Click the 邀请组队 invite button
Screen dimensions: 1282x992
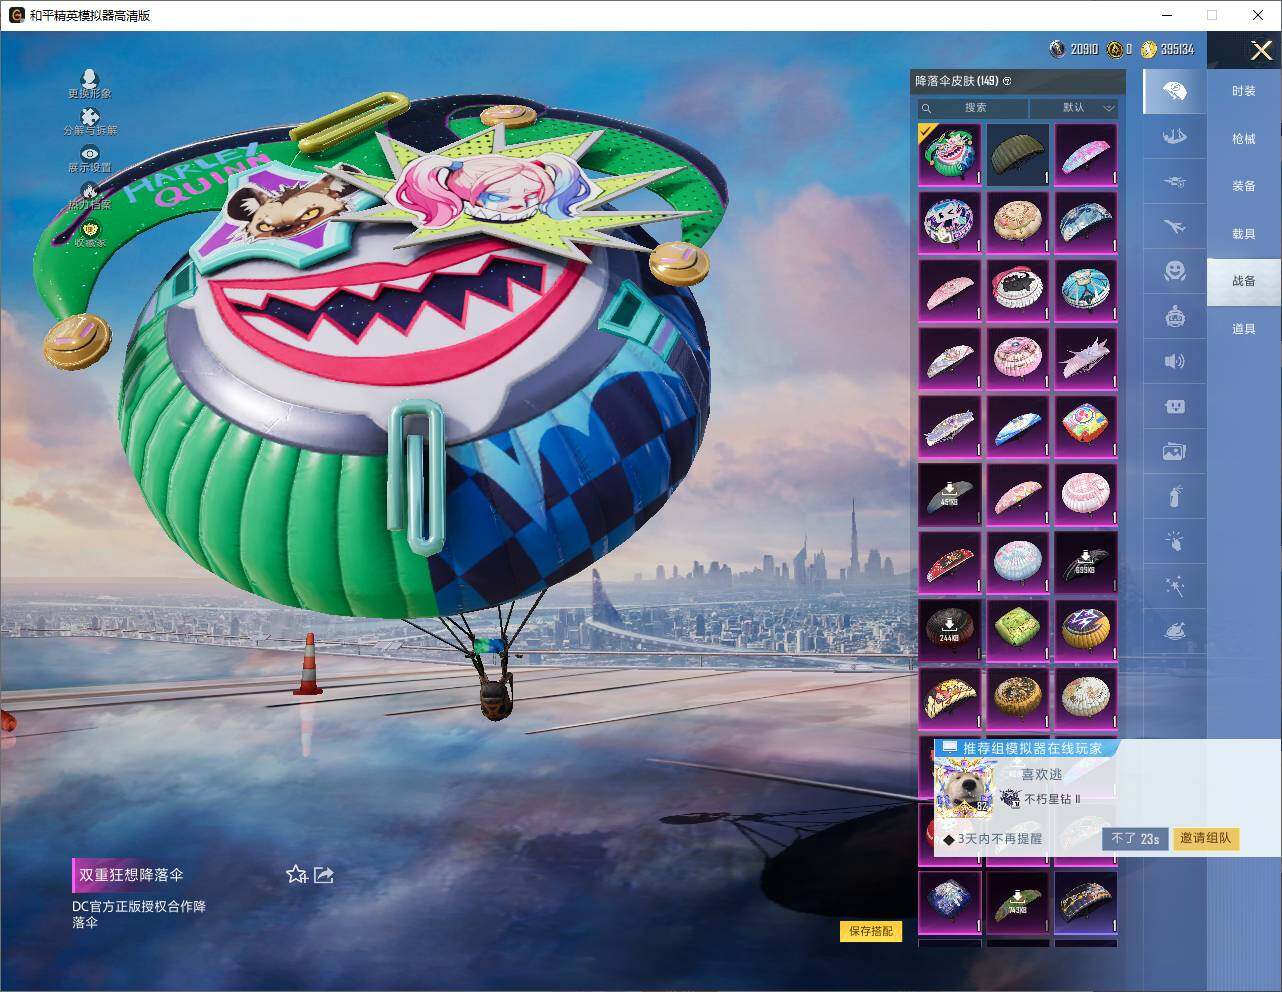[1205, 839]
